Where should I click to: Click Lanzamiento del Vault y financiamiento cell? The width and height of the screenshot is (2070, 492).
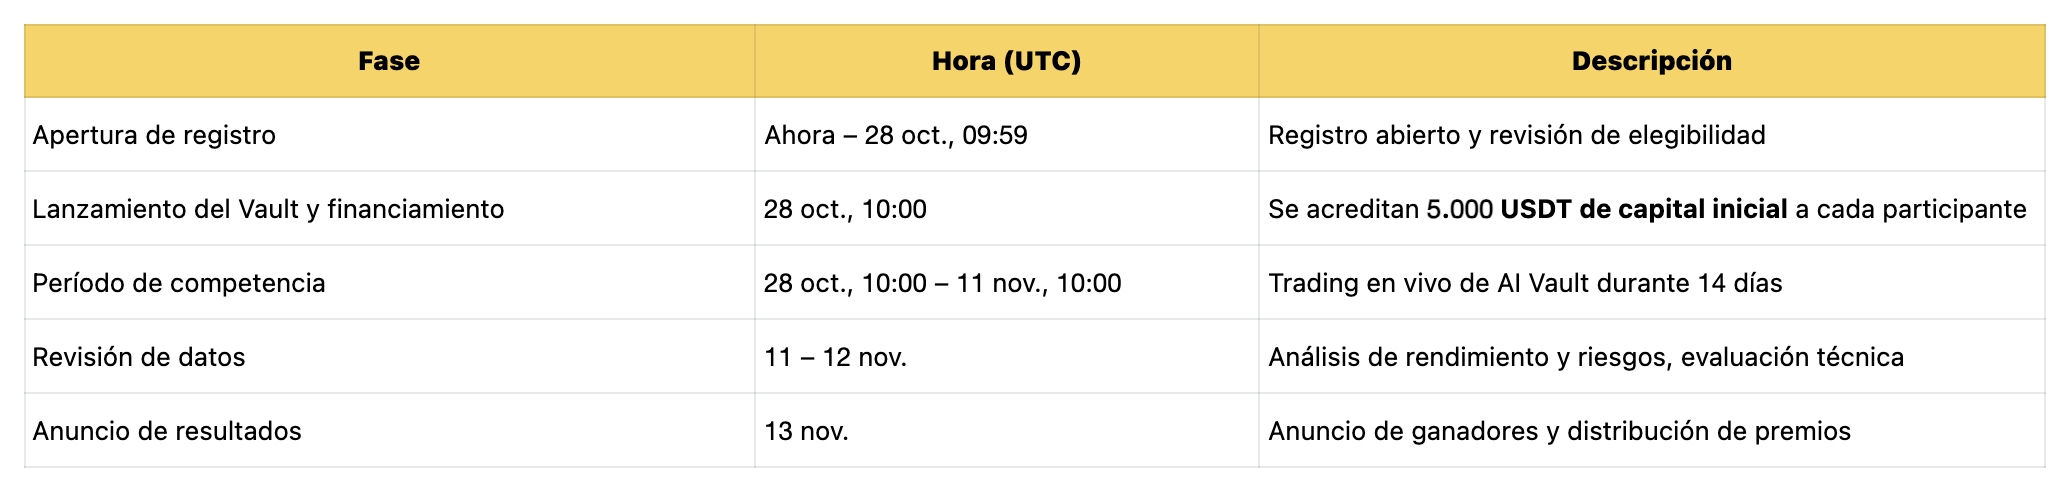(268, 209)
